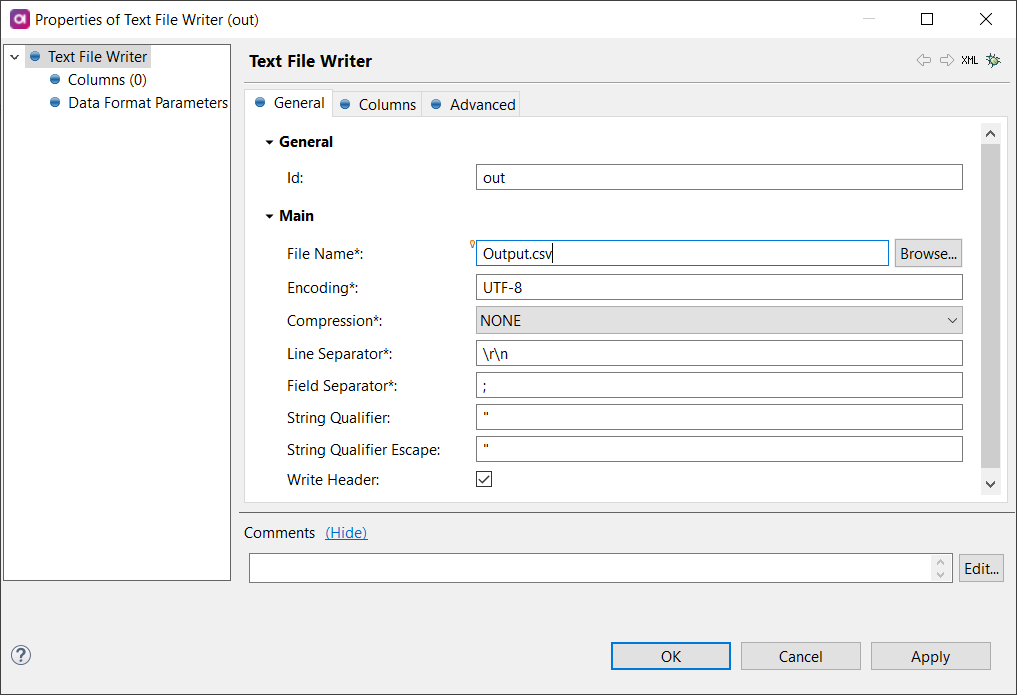Click the Data Format Parameters node icon
This screenshot has height=695, width=1017.
tap(56, 103)
